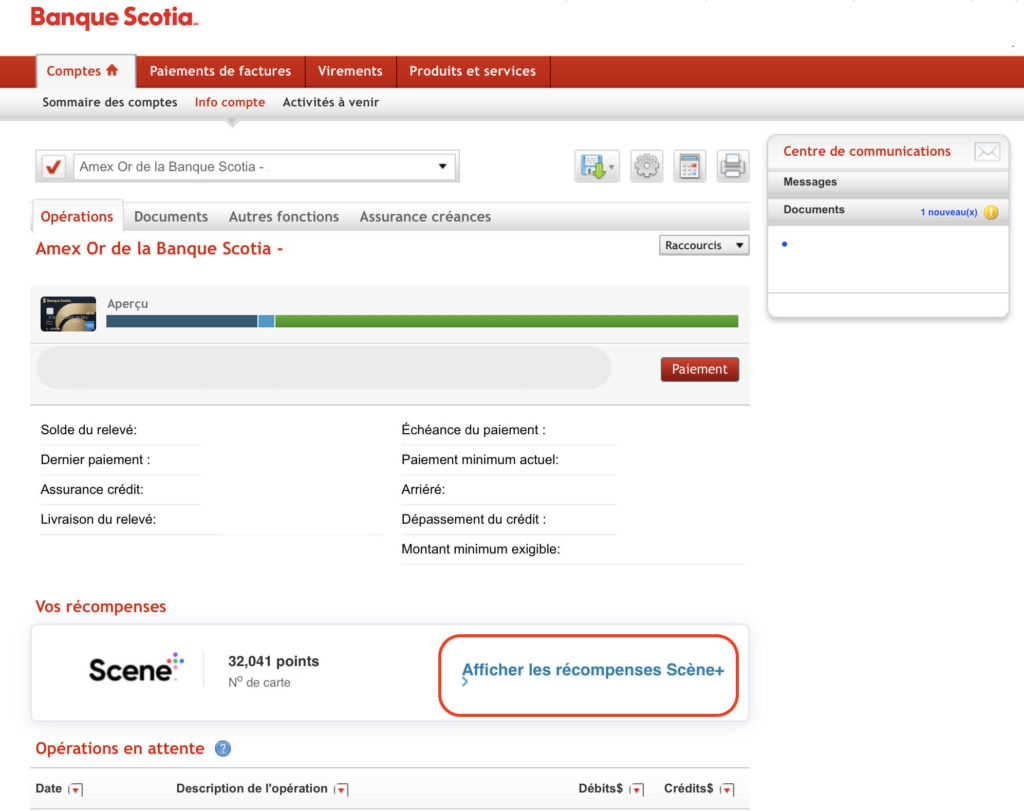Click the Banque Scotia logo
Screen dimensions: 1024x811
click(x=113, y=17)
